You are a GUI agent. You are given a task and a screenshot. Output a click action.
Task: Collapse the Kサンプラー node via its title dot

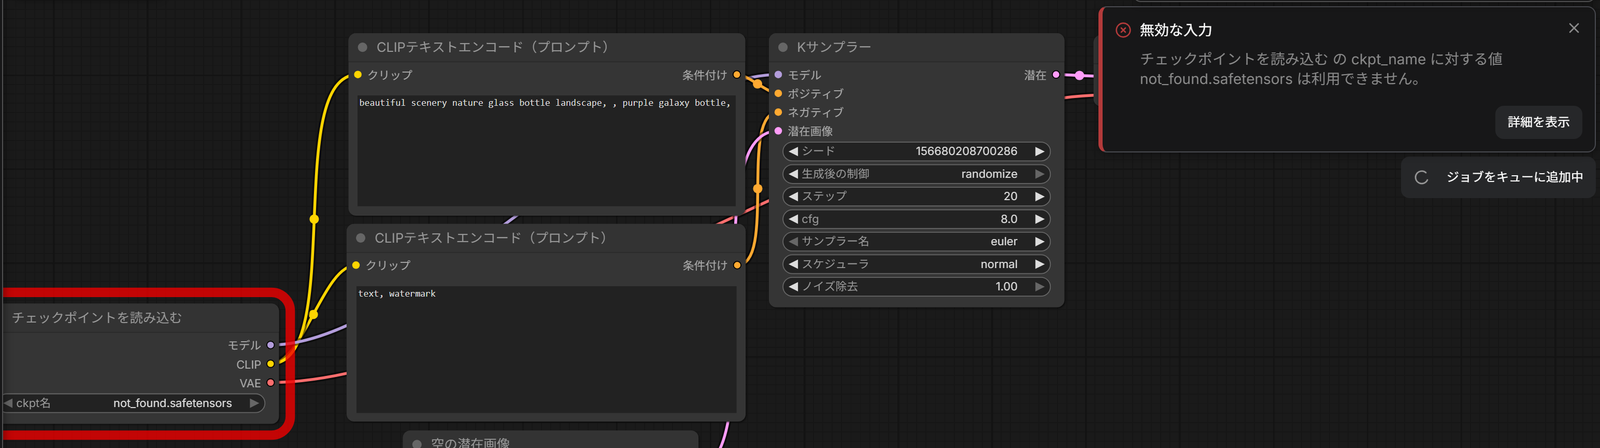click(783, 47)
